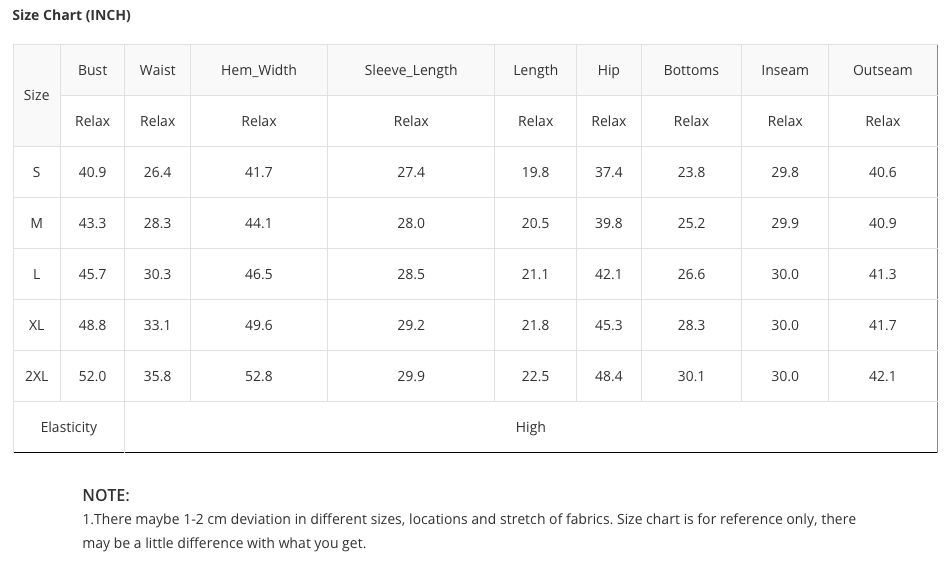Screen dimensions: 952x567
Task: Click bust value 40.9 for size S
Action: coord(92,172)
